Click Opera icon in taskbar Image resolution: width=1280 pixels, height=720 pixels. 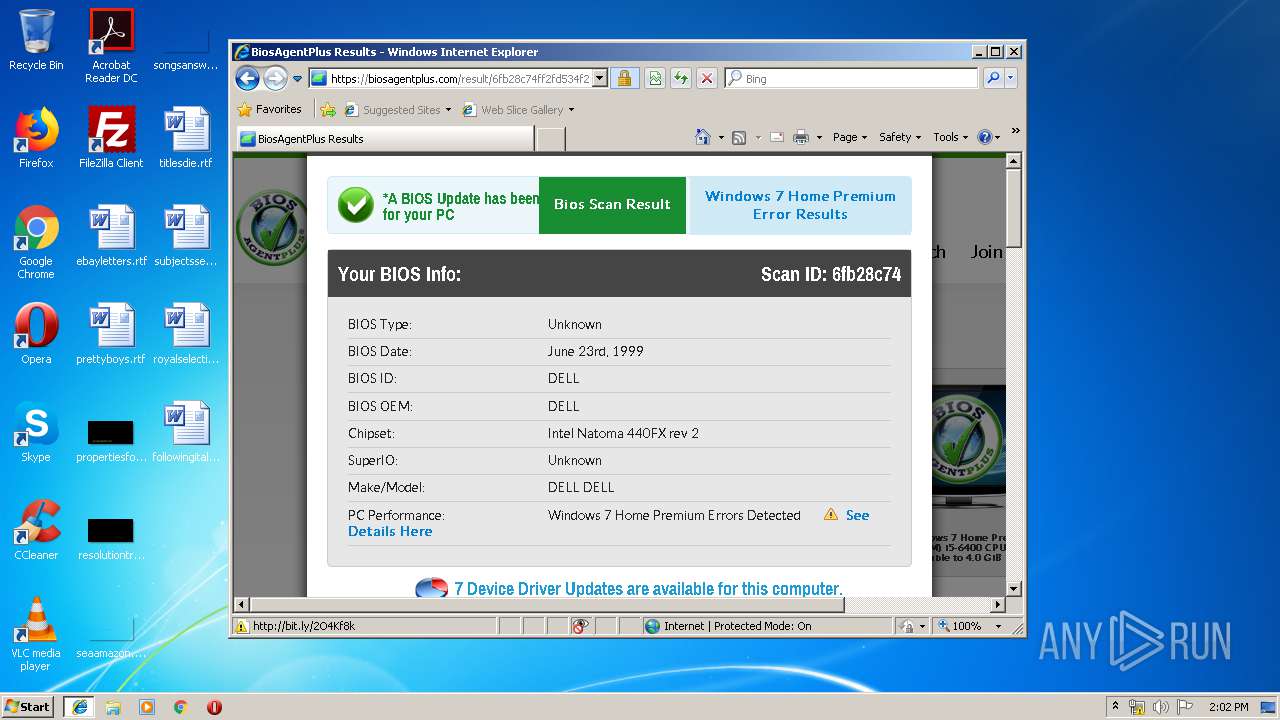tap(214, 707)
